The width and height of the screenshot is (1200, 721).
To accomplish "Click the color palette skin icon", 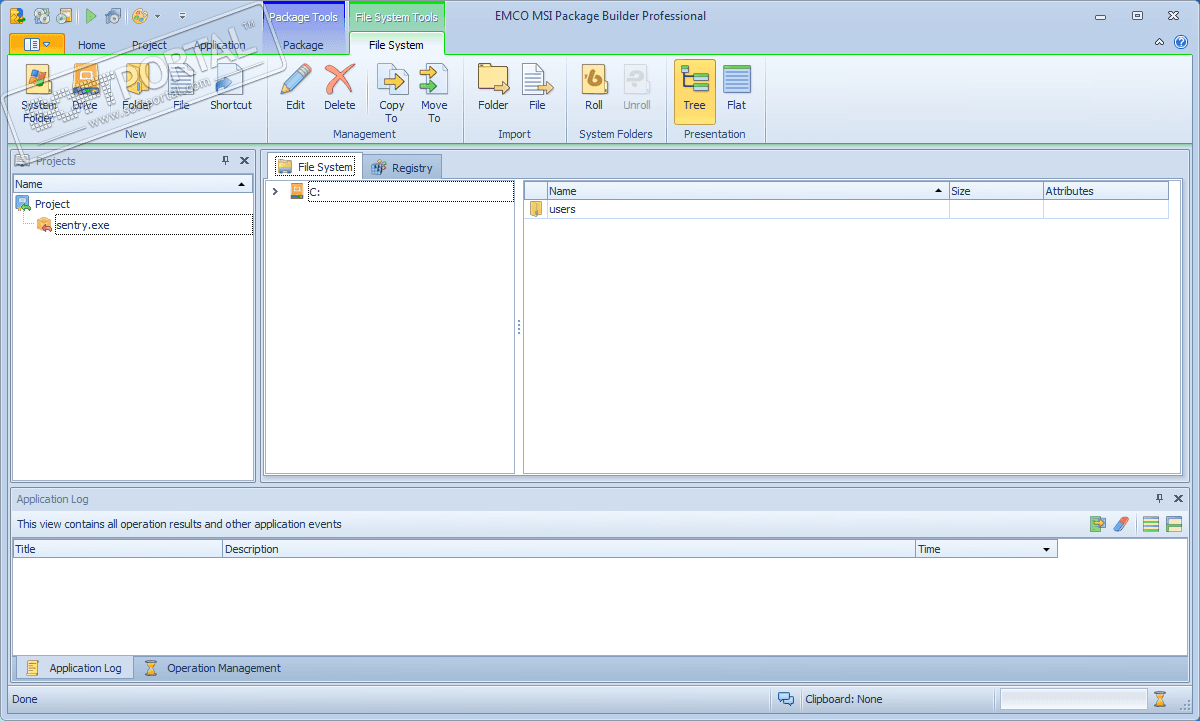I will (x=141, y=16).
